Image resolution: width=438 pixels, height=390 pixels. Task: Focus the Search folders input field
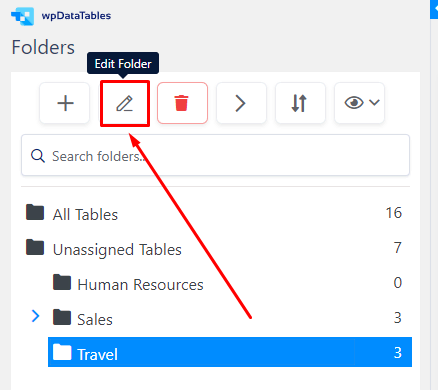click(215, 155)
